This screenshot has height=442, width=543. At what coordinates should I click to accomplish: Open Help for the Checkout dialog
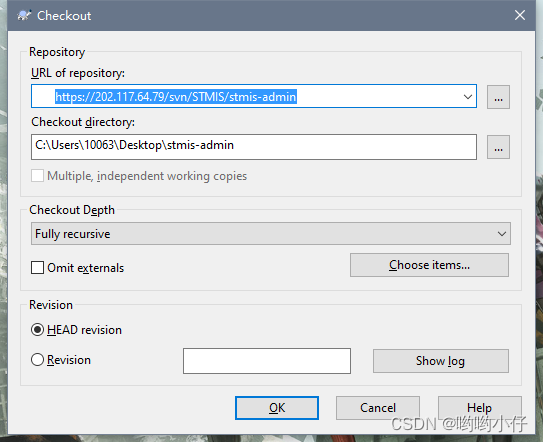(x=480, y=408)
